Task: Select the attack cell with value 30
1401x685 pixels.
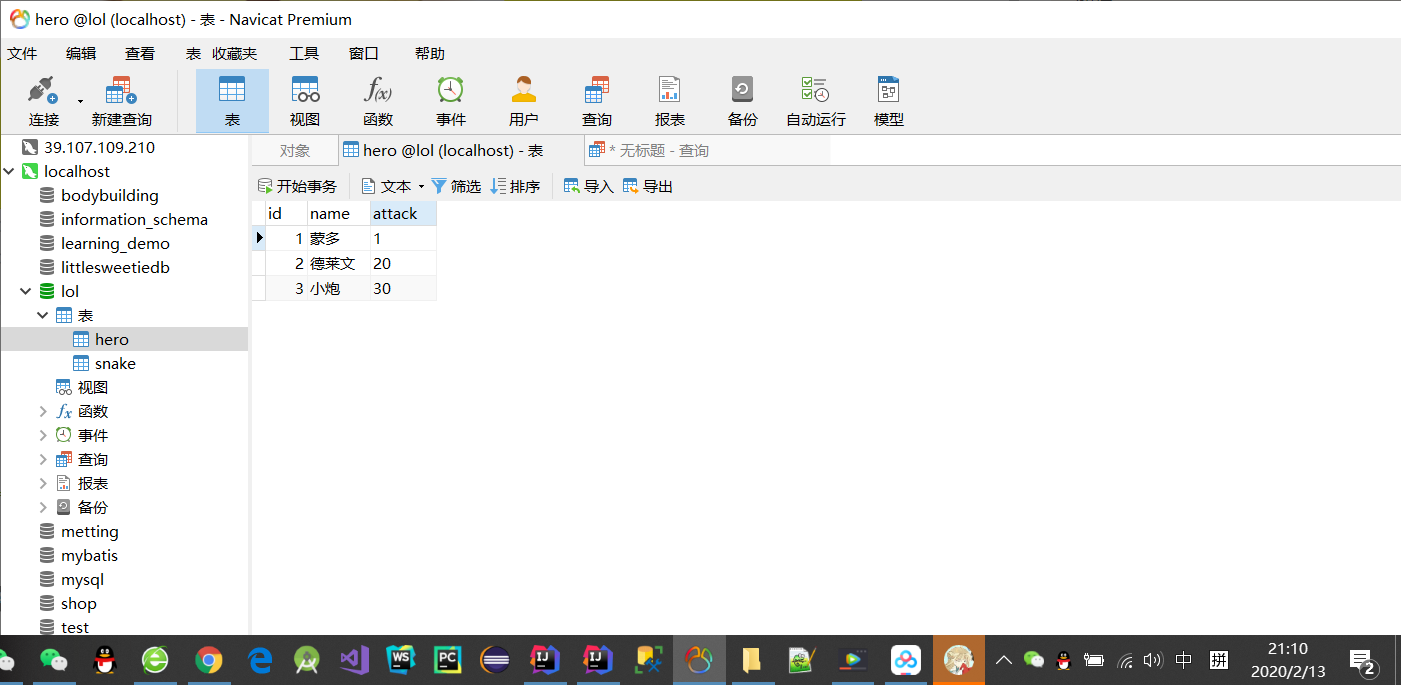Action: [x=403, y=289]
